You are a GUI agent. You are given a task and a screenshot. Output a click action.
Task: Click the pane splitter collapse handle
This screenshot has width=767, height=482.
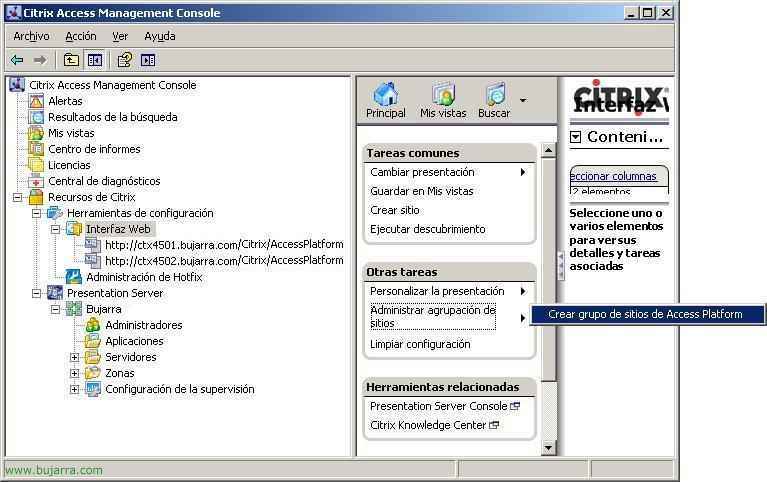[561, 266]
